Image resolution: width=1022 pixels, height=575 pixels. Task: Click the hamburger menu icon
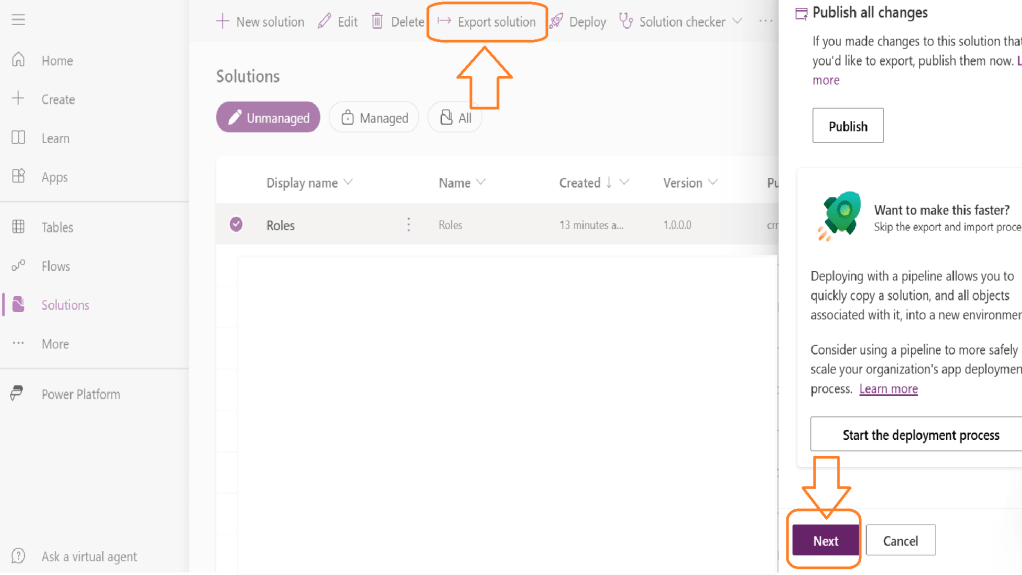18,20
